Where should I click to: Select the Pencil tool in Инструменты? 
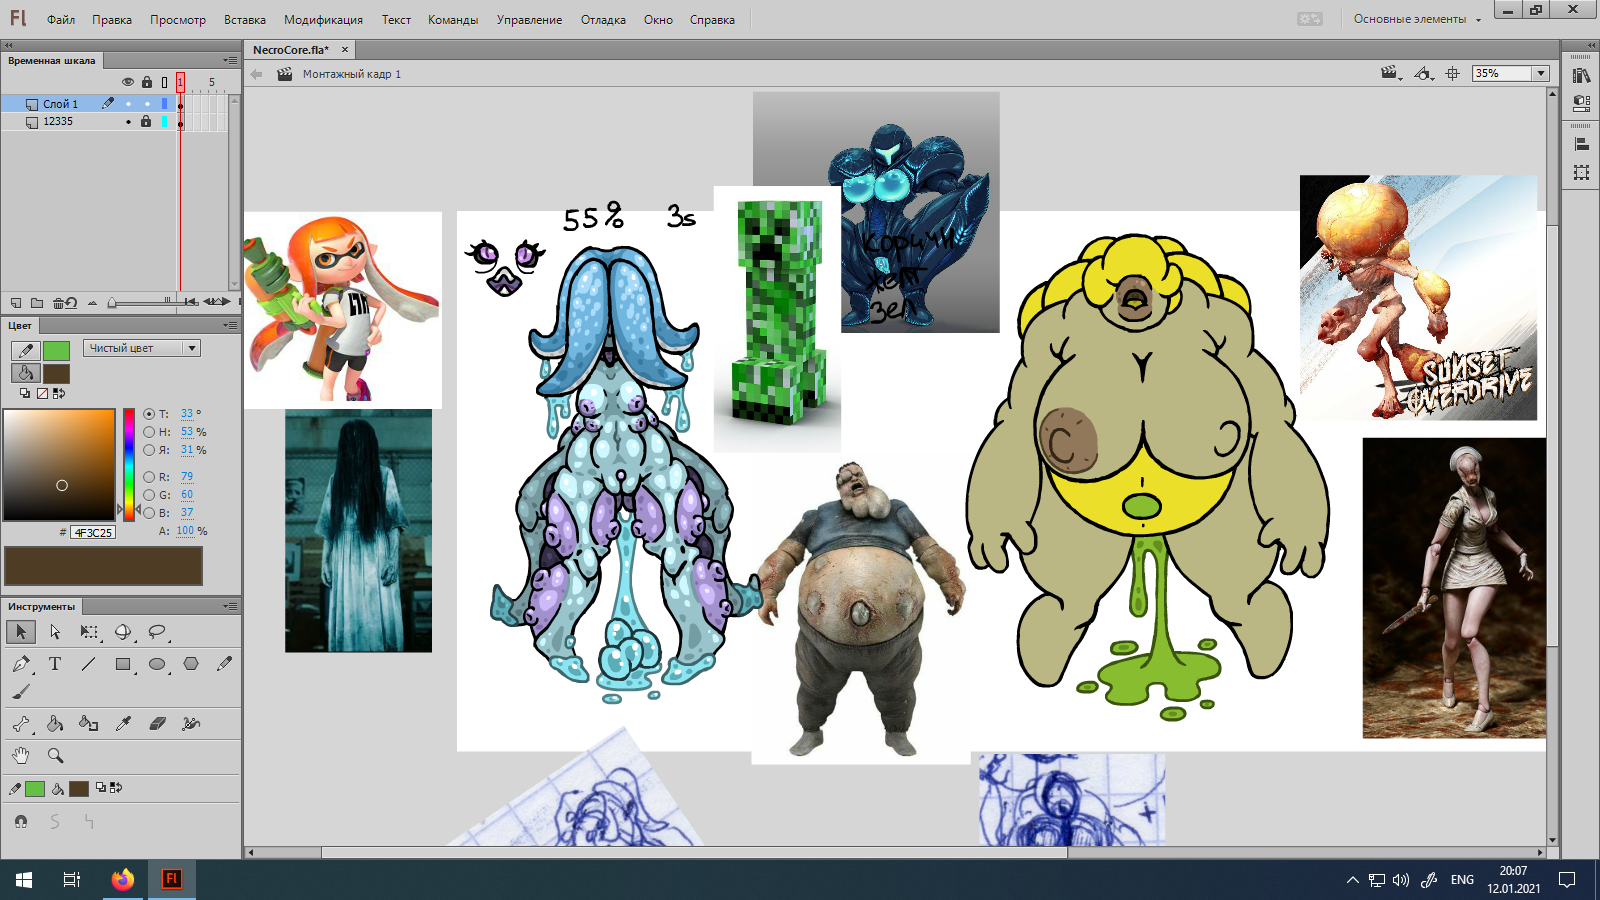(224, 664)
